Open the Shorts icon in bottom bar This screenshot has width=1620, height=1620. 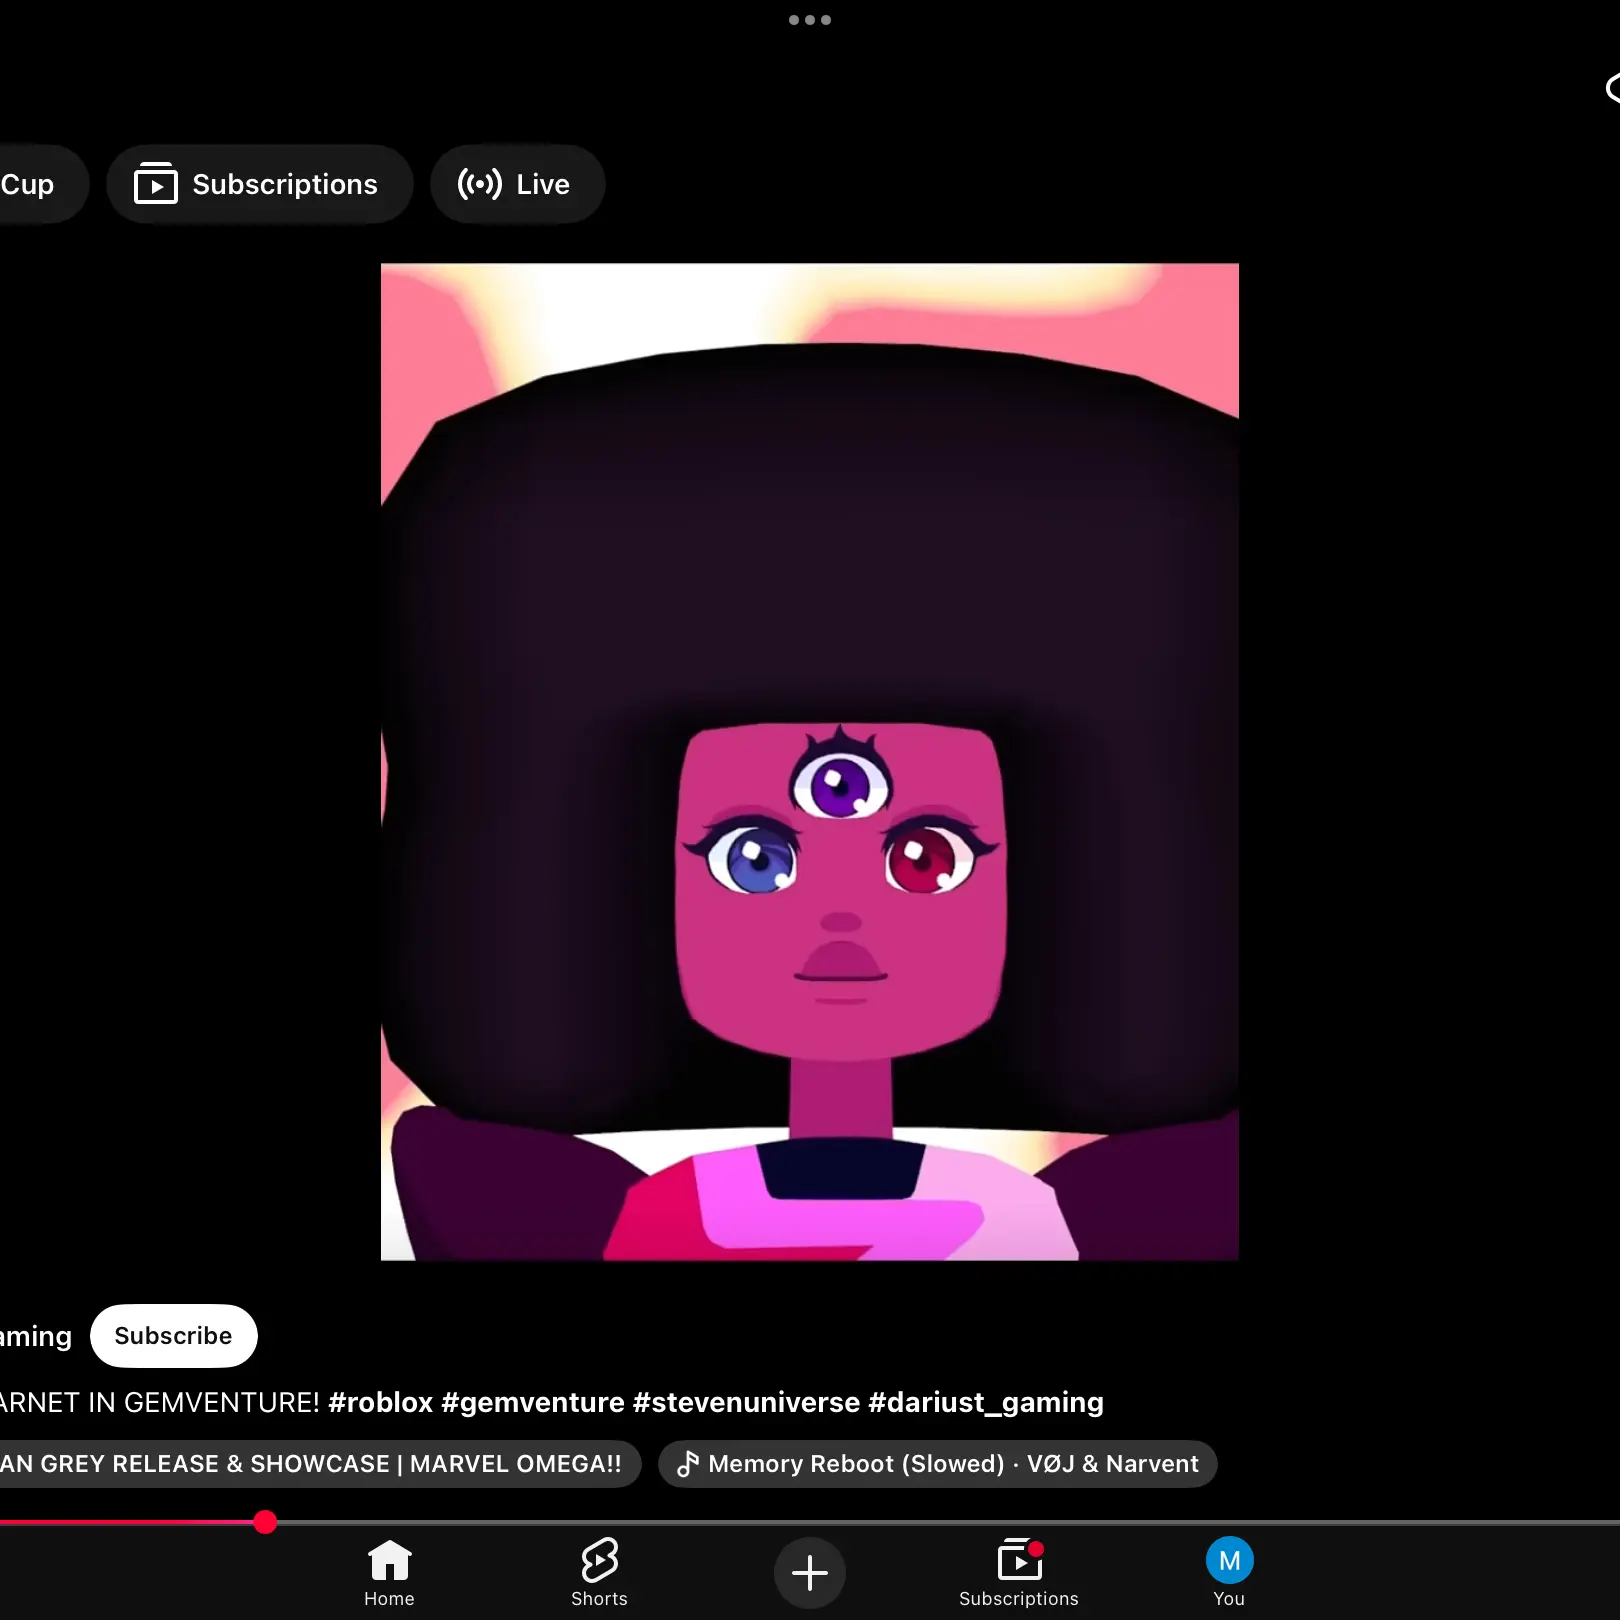click(599, 1560)
